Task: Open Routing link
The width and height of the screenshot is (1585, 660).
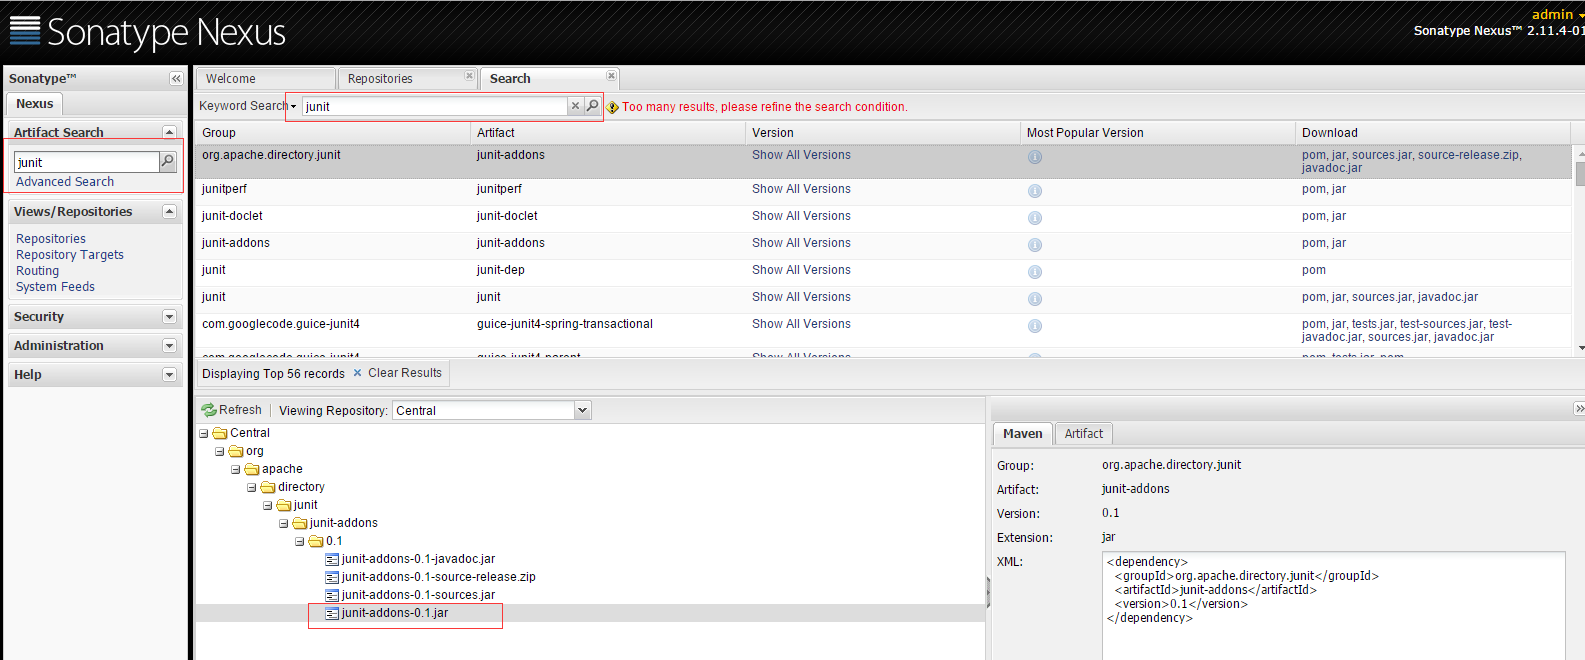Action: 38,270
